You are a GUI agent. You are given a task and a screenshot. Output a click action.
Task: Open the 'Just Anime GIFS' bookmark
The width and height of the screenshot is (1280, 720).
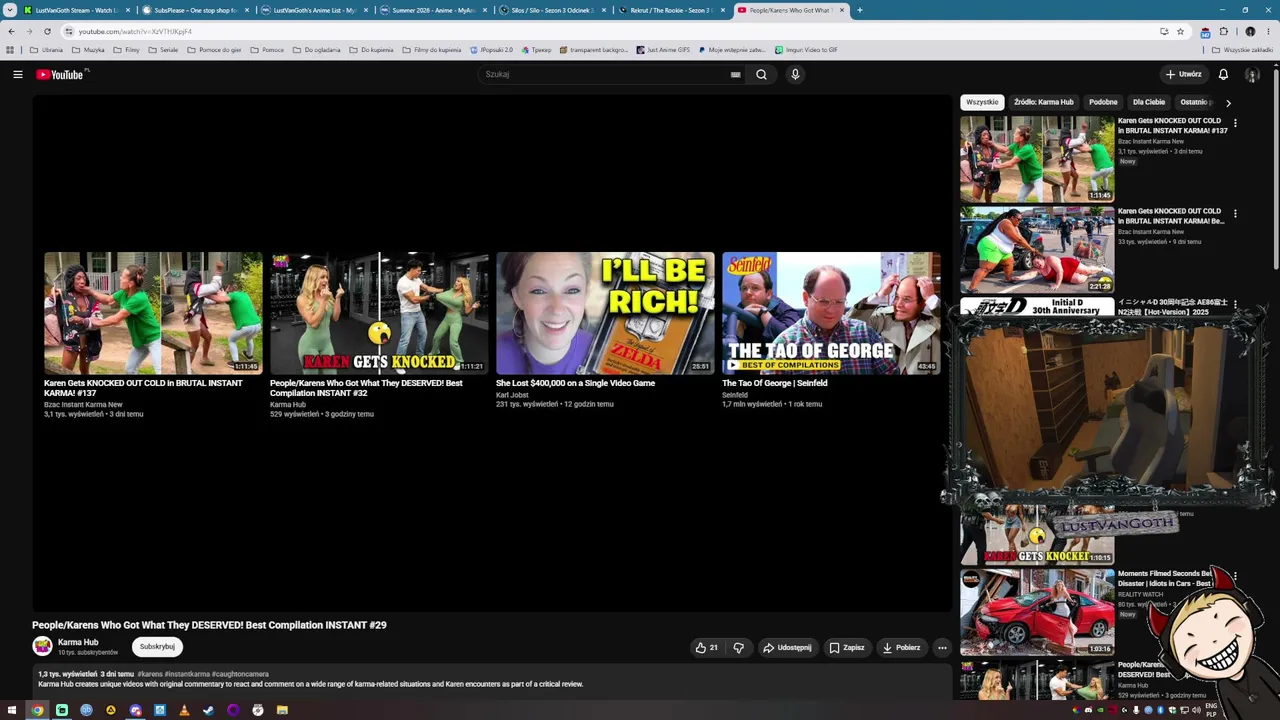point(663,49)
